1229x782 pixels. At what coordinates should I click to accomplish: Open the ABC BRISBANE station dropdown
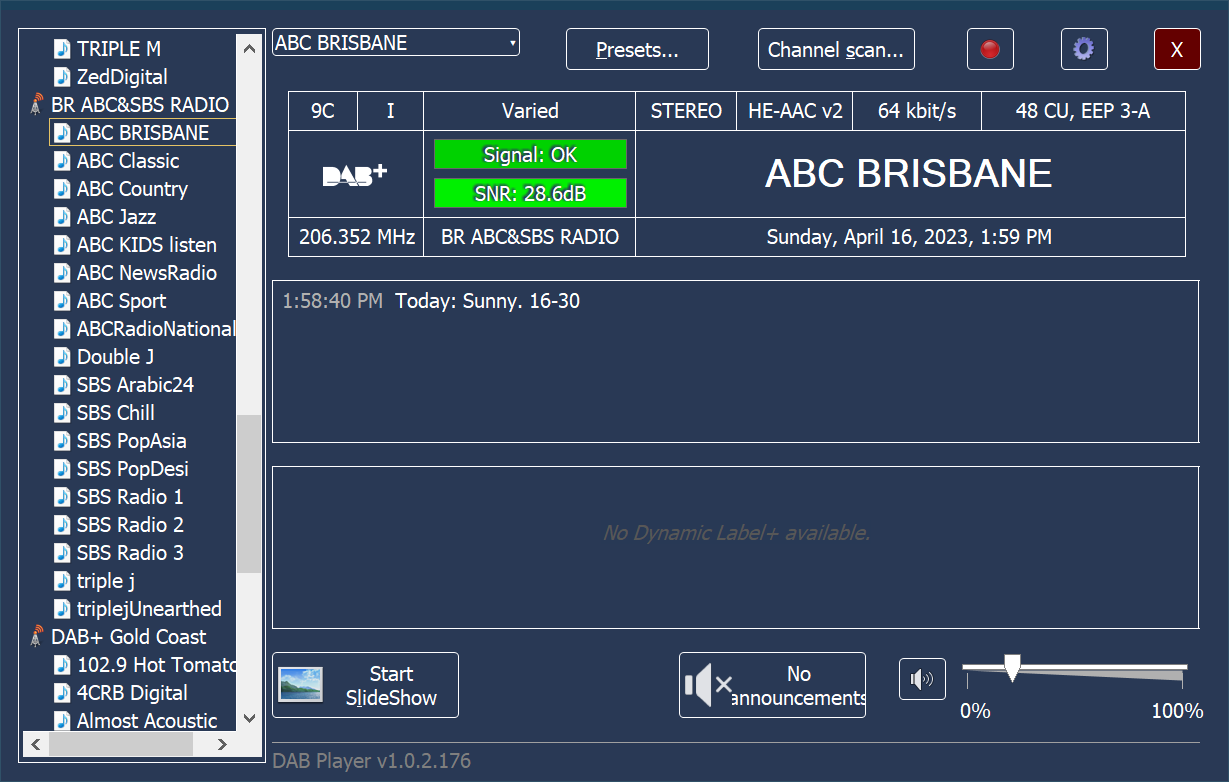coord(396,43)
